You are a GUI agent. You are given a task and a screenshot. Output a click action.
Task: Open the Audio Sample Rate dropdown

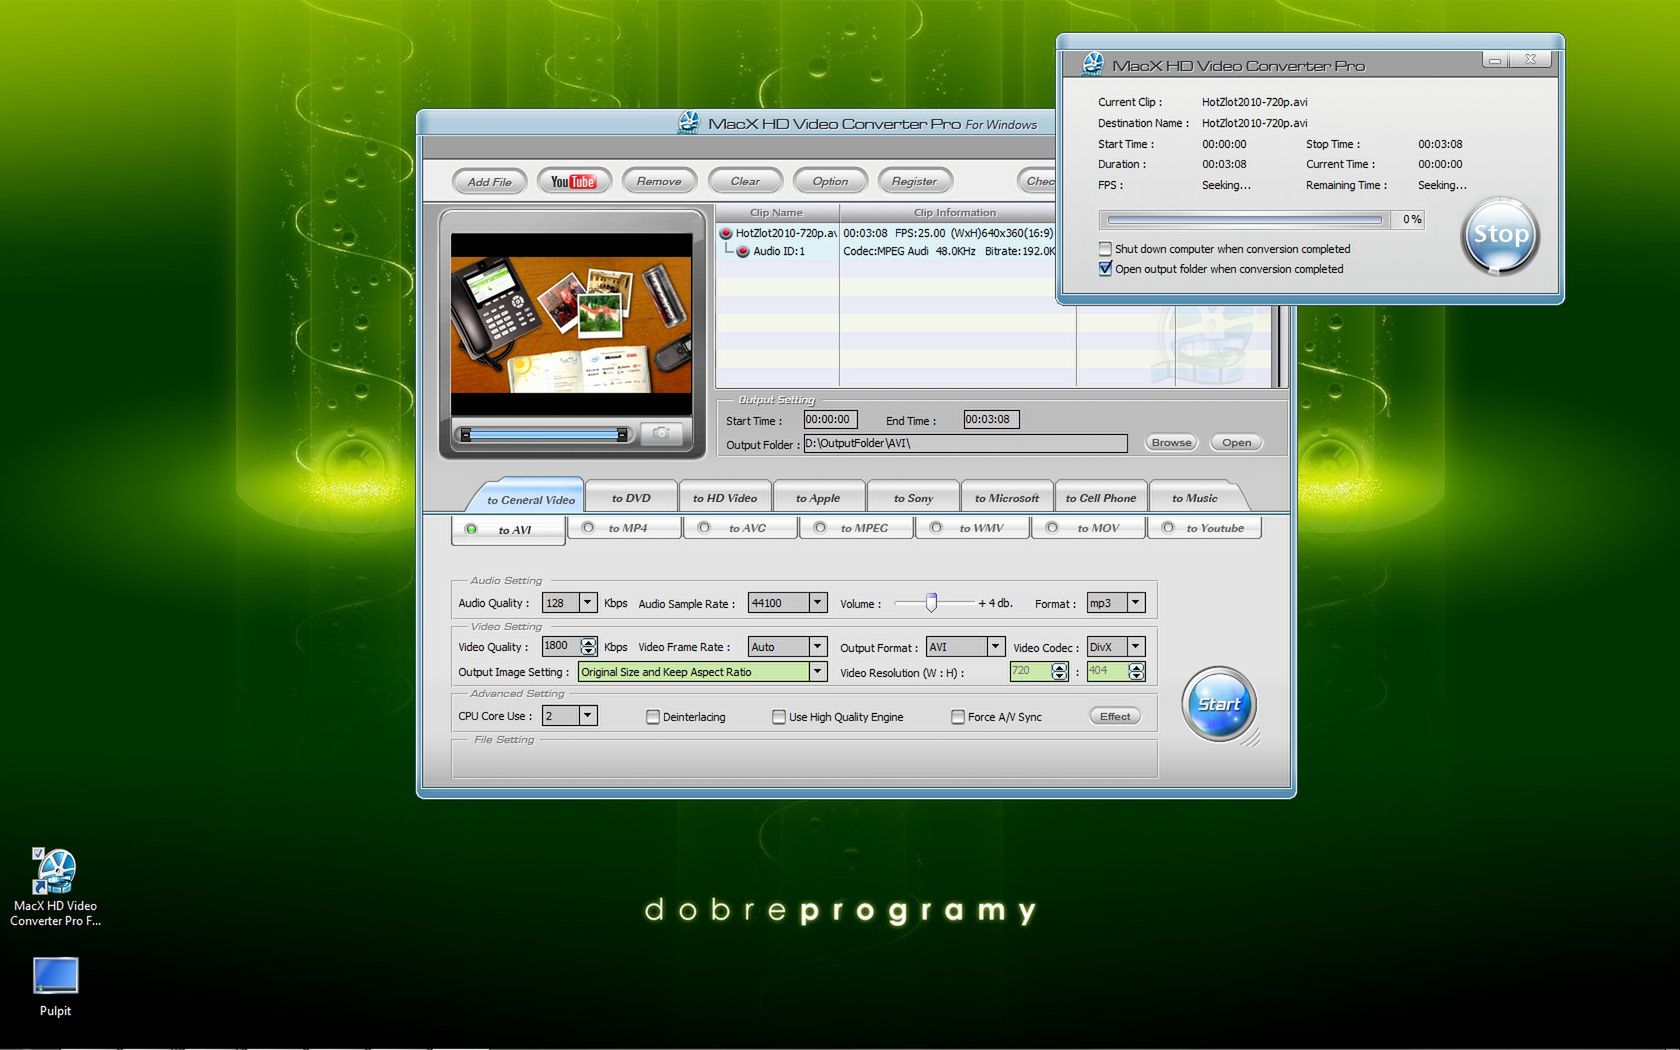coord(818,603)
